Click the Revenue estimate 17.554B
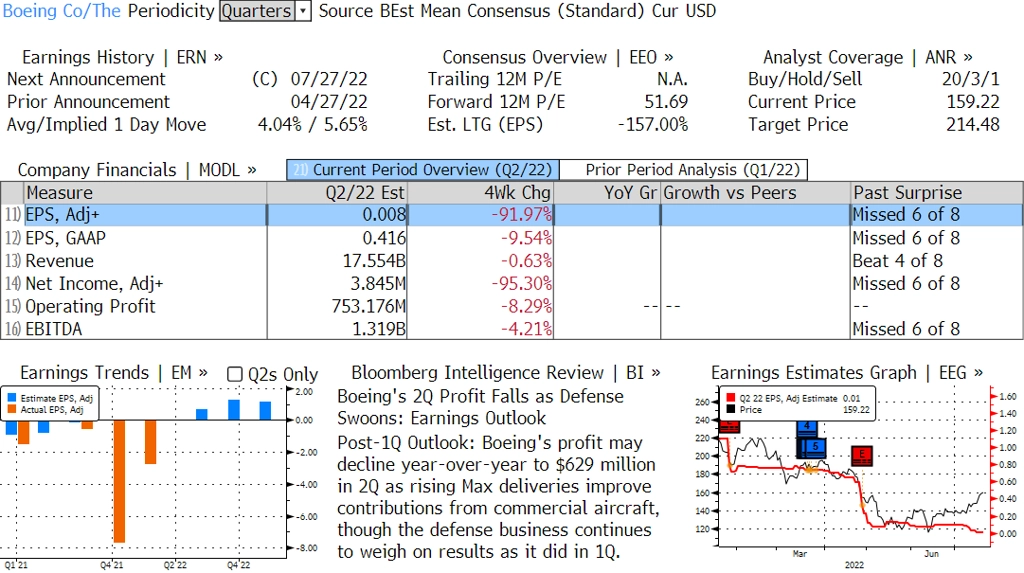Image resolution: width=1024 pixels, height=573 pixels. coord(374,261)
